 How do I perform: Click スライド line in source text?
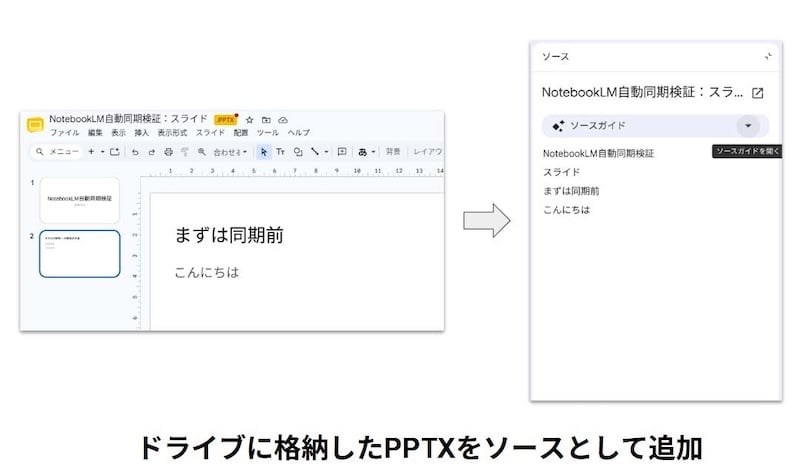click(x=561, y=172)
